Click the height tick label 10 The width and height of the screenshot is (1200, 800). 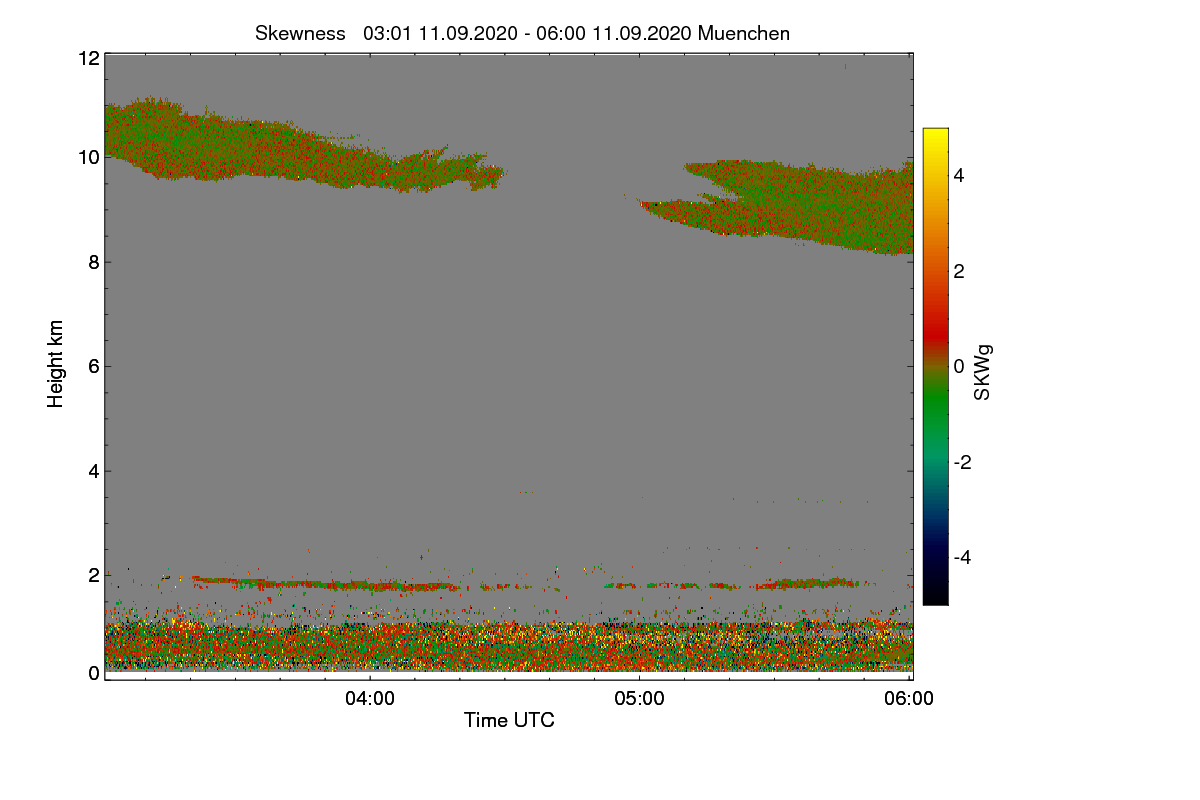88,157
